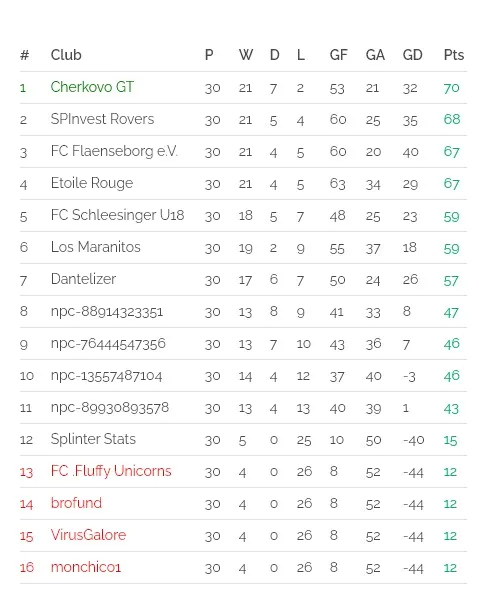Click the 70 points value for Cherkovo GT

[451, 88]
